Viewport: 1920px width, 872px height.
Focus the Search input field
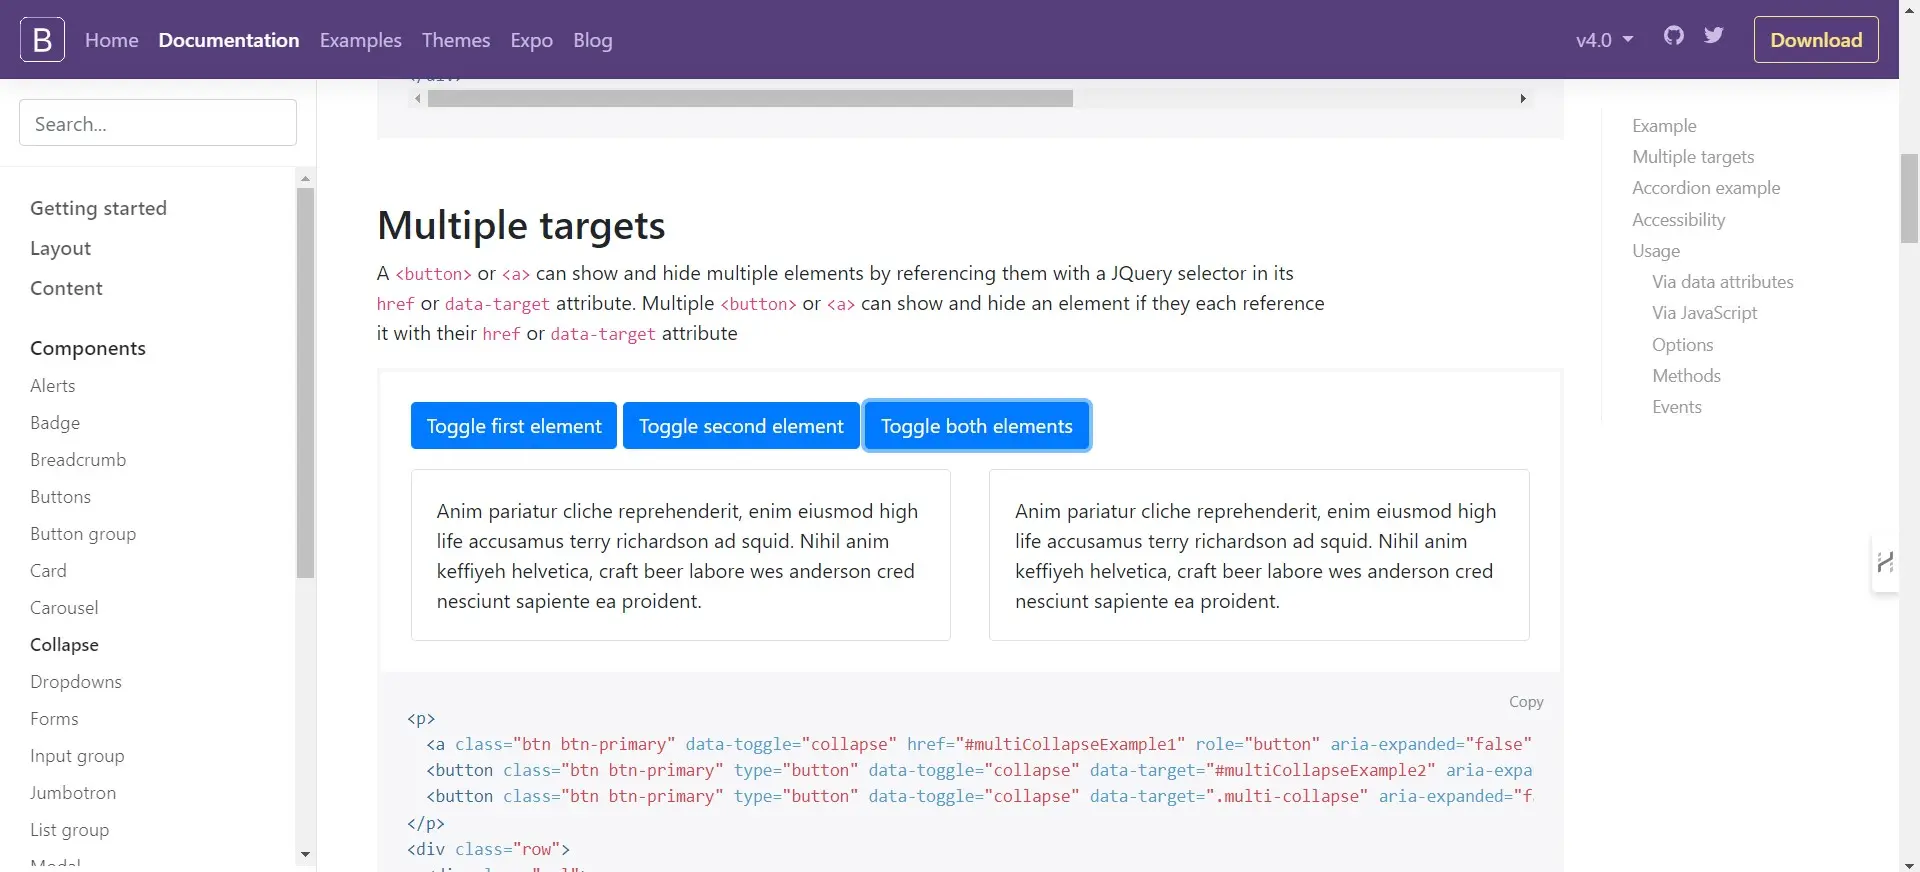[x=158, y=124]
